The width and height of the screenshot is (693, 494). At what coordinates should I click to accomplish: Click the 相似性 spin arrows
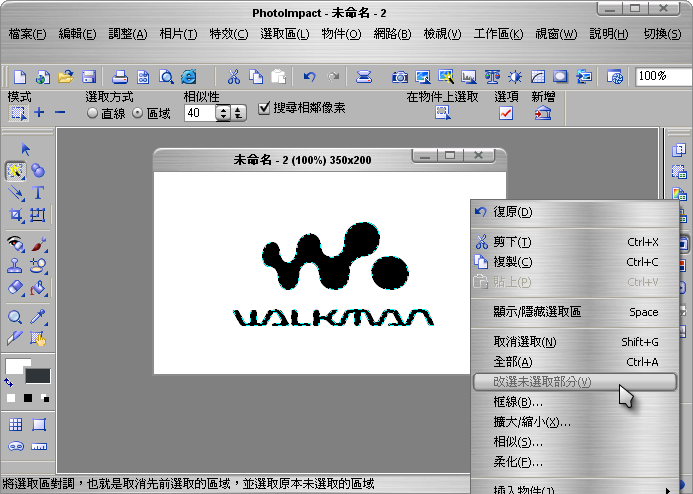(223, 113)
